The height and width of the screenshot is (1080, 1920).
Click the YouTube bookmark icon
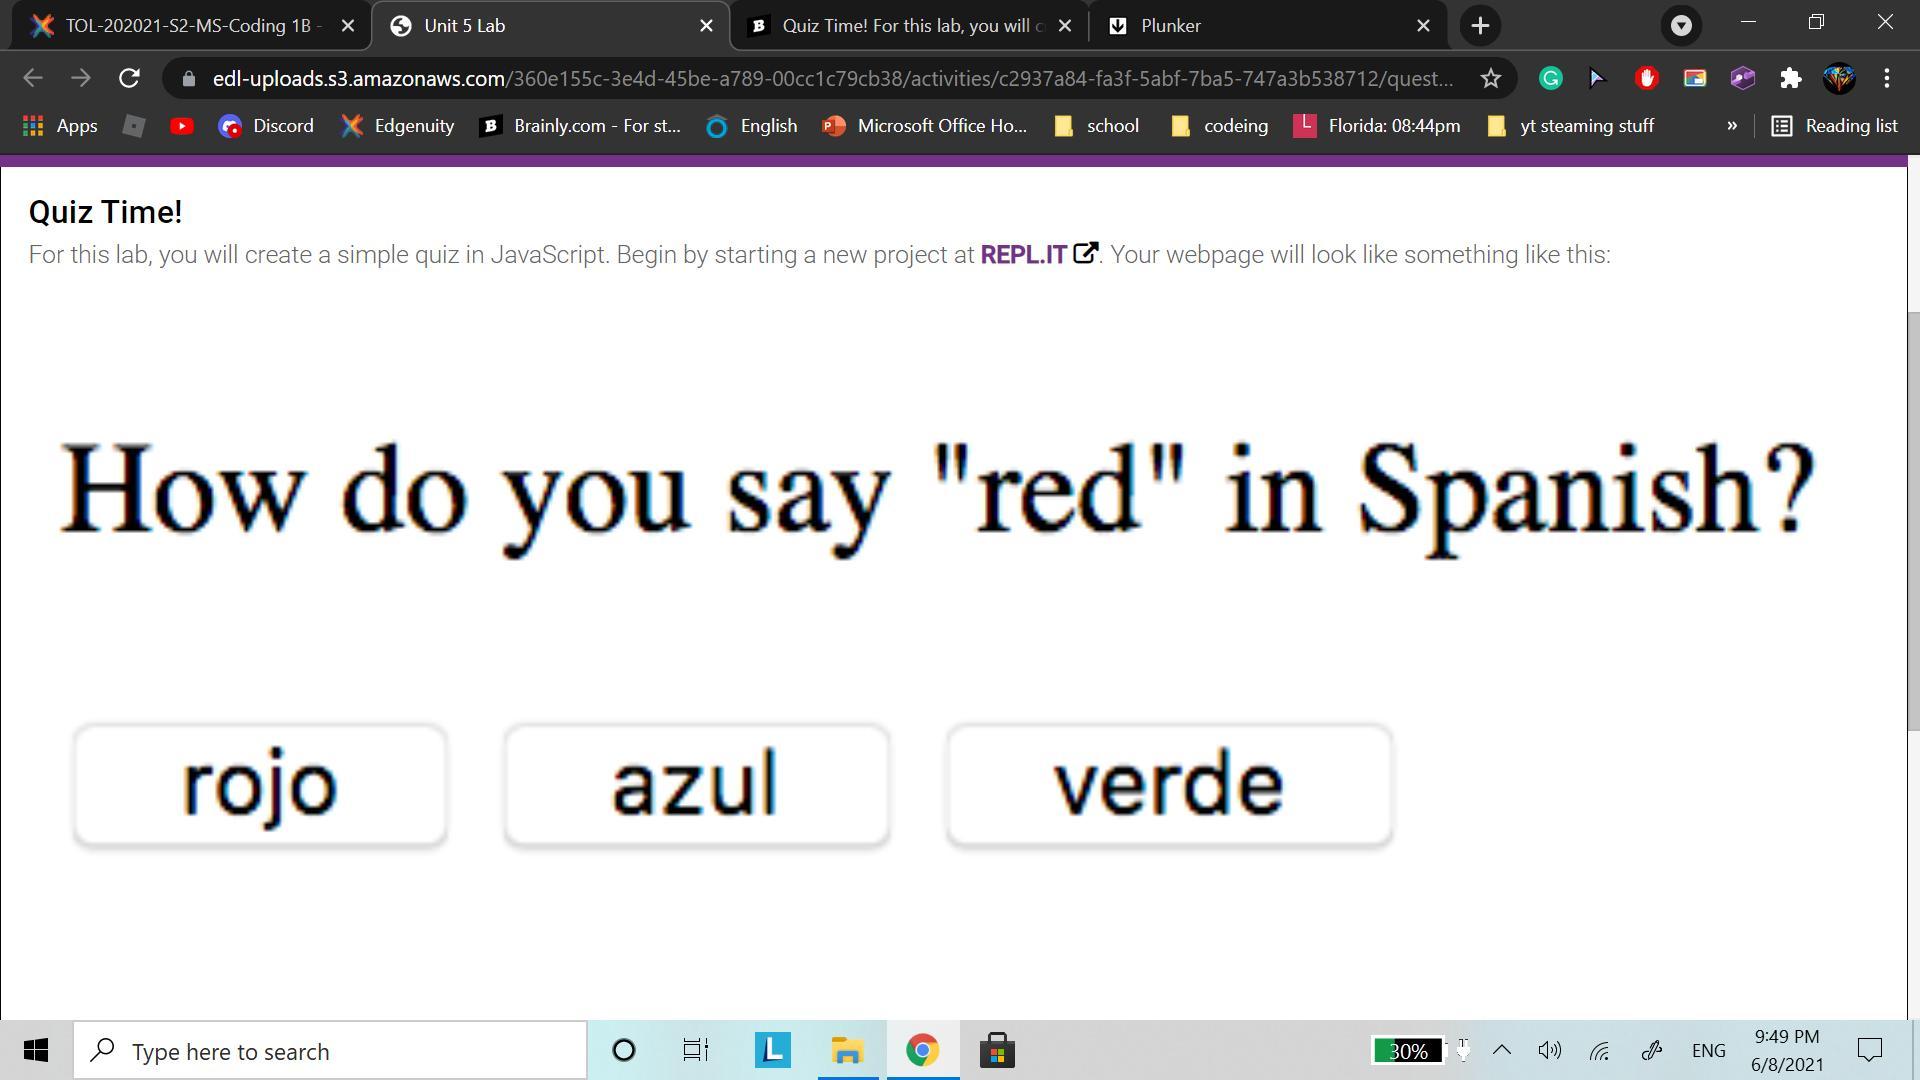(x=181, y=126)
